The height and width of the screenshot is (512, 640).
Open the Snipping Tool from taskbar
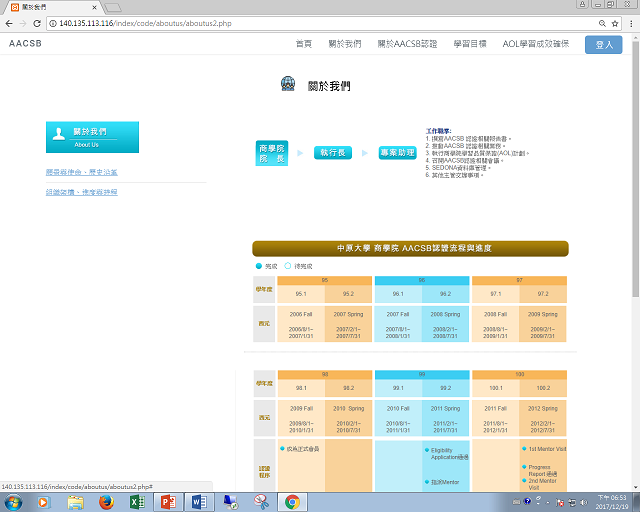[262, 502]
